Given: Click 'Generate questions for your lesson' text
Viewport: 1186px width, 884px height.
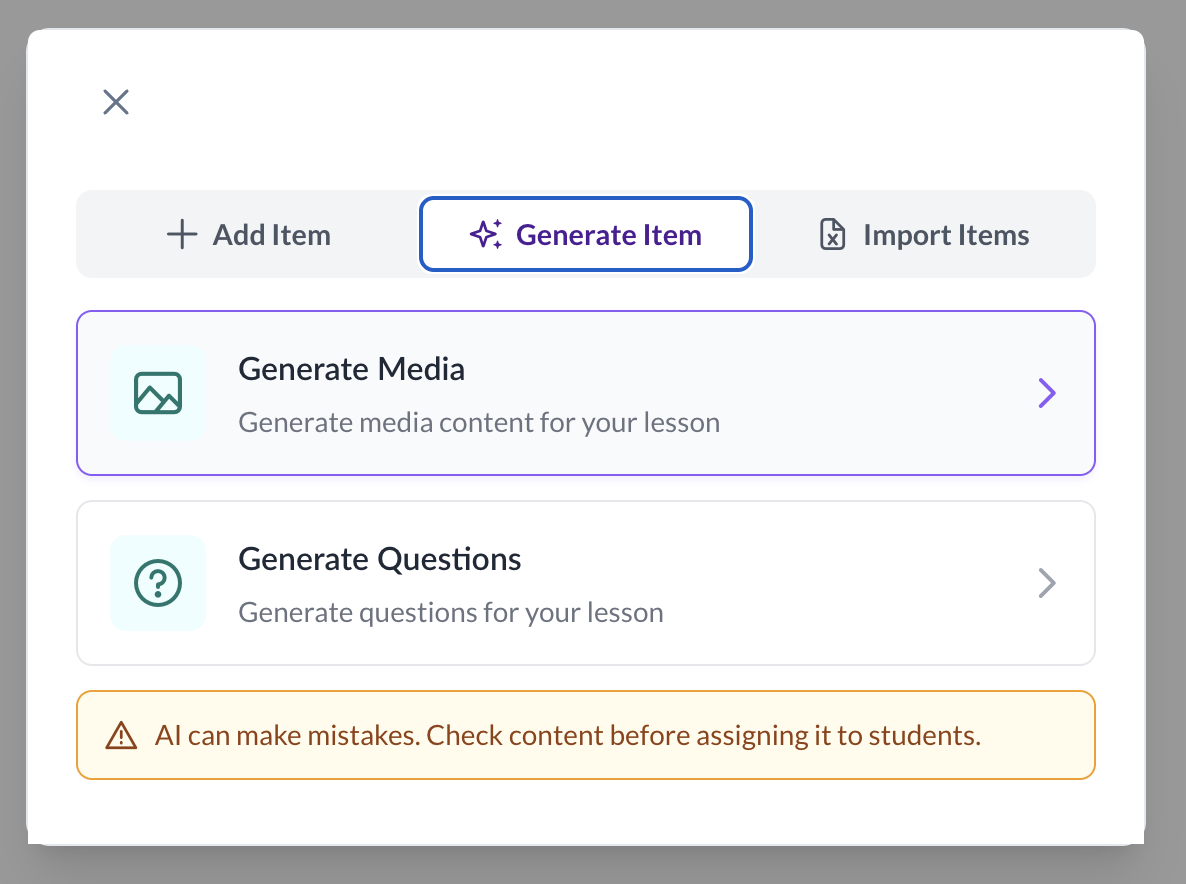Looking at the screenshot, I should [451, 613].
